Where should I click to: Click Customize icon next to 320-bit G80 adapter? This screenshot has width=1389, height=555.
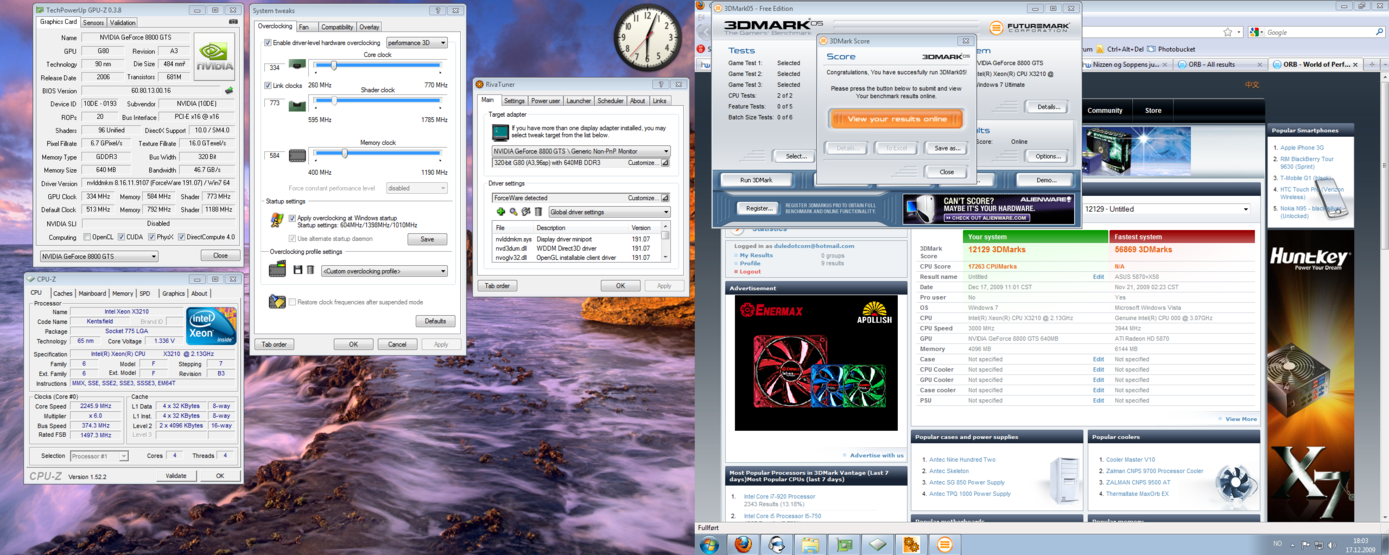pyautogui.click(x=665, y=162)
